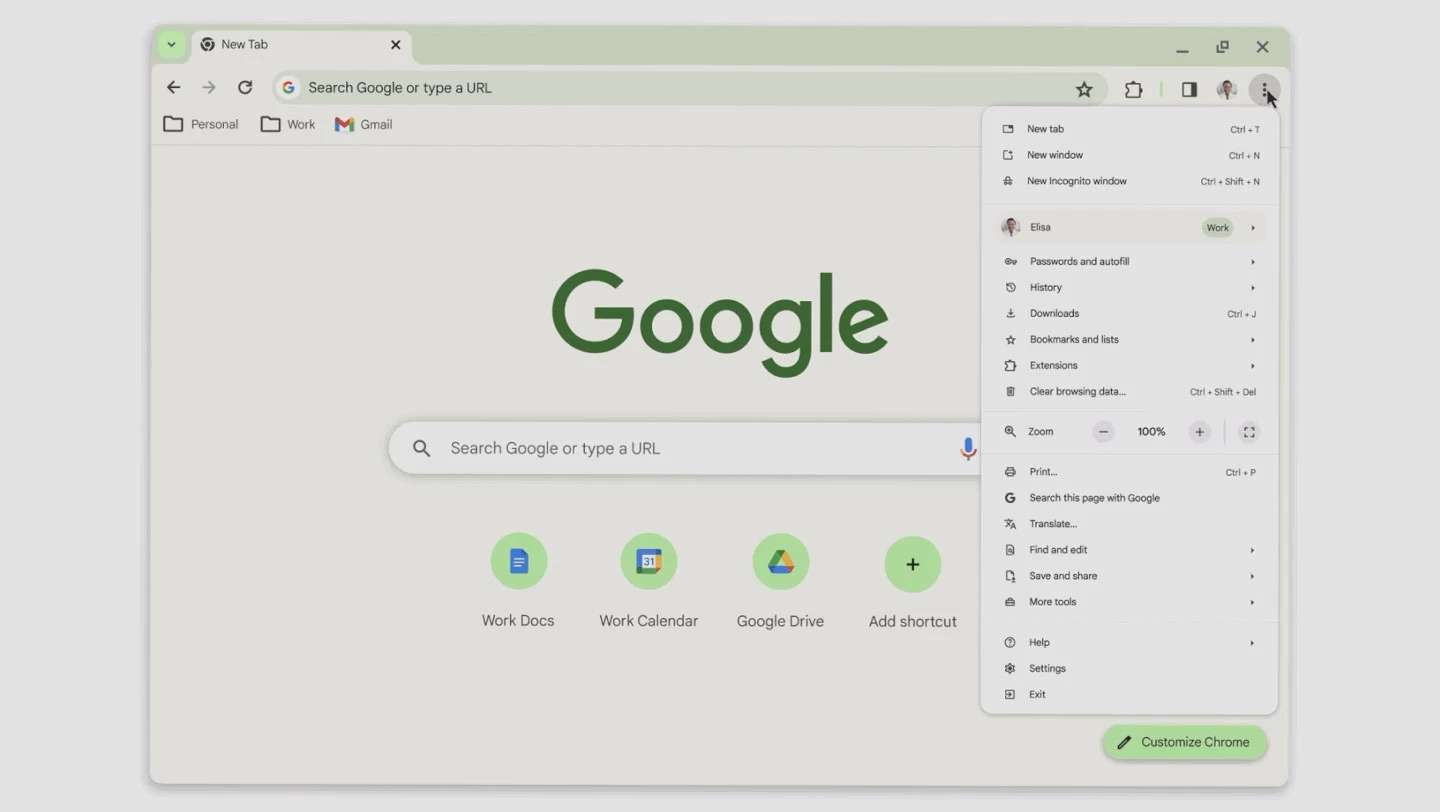Select Clear browsing data menu entry
The height and width of the screenshot is (812, 1440).
tap(1077, 392)
